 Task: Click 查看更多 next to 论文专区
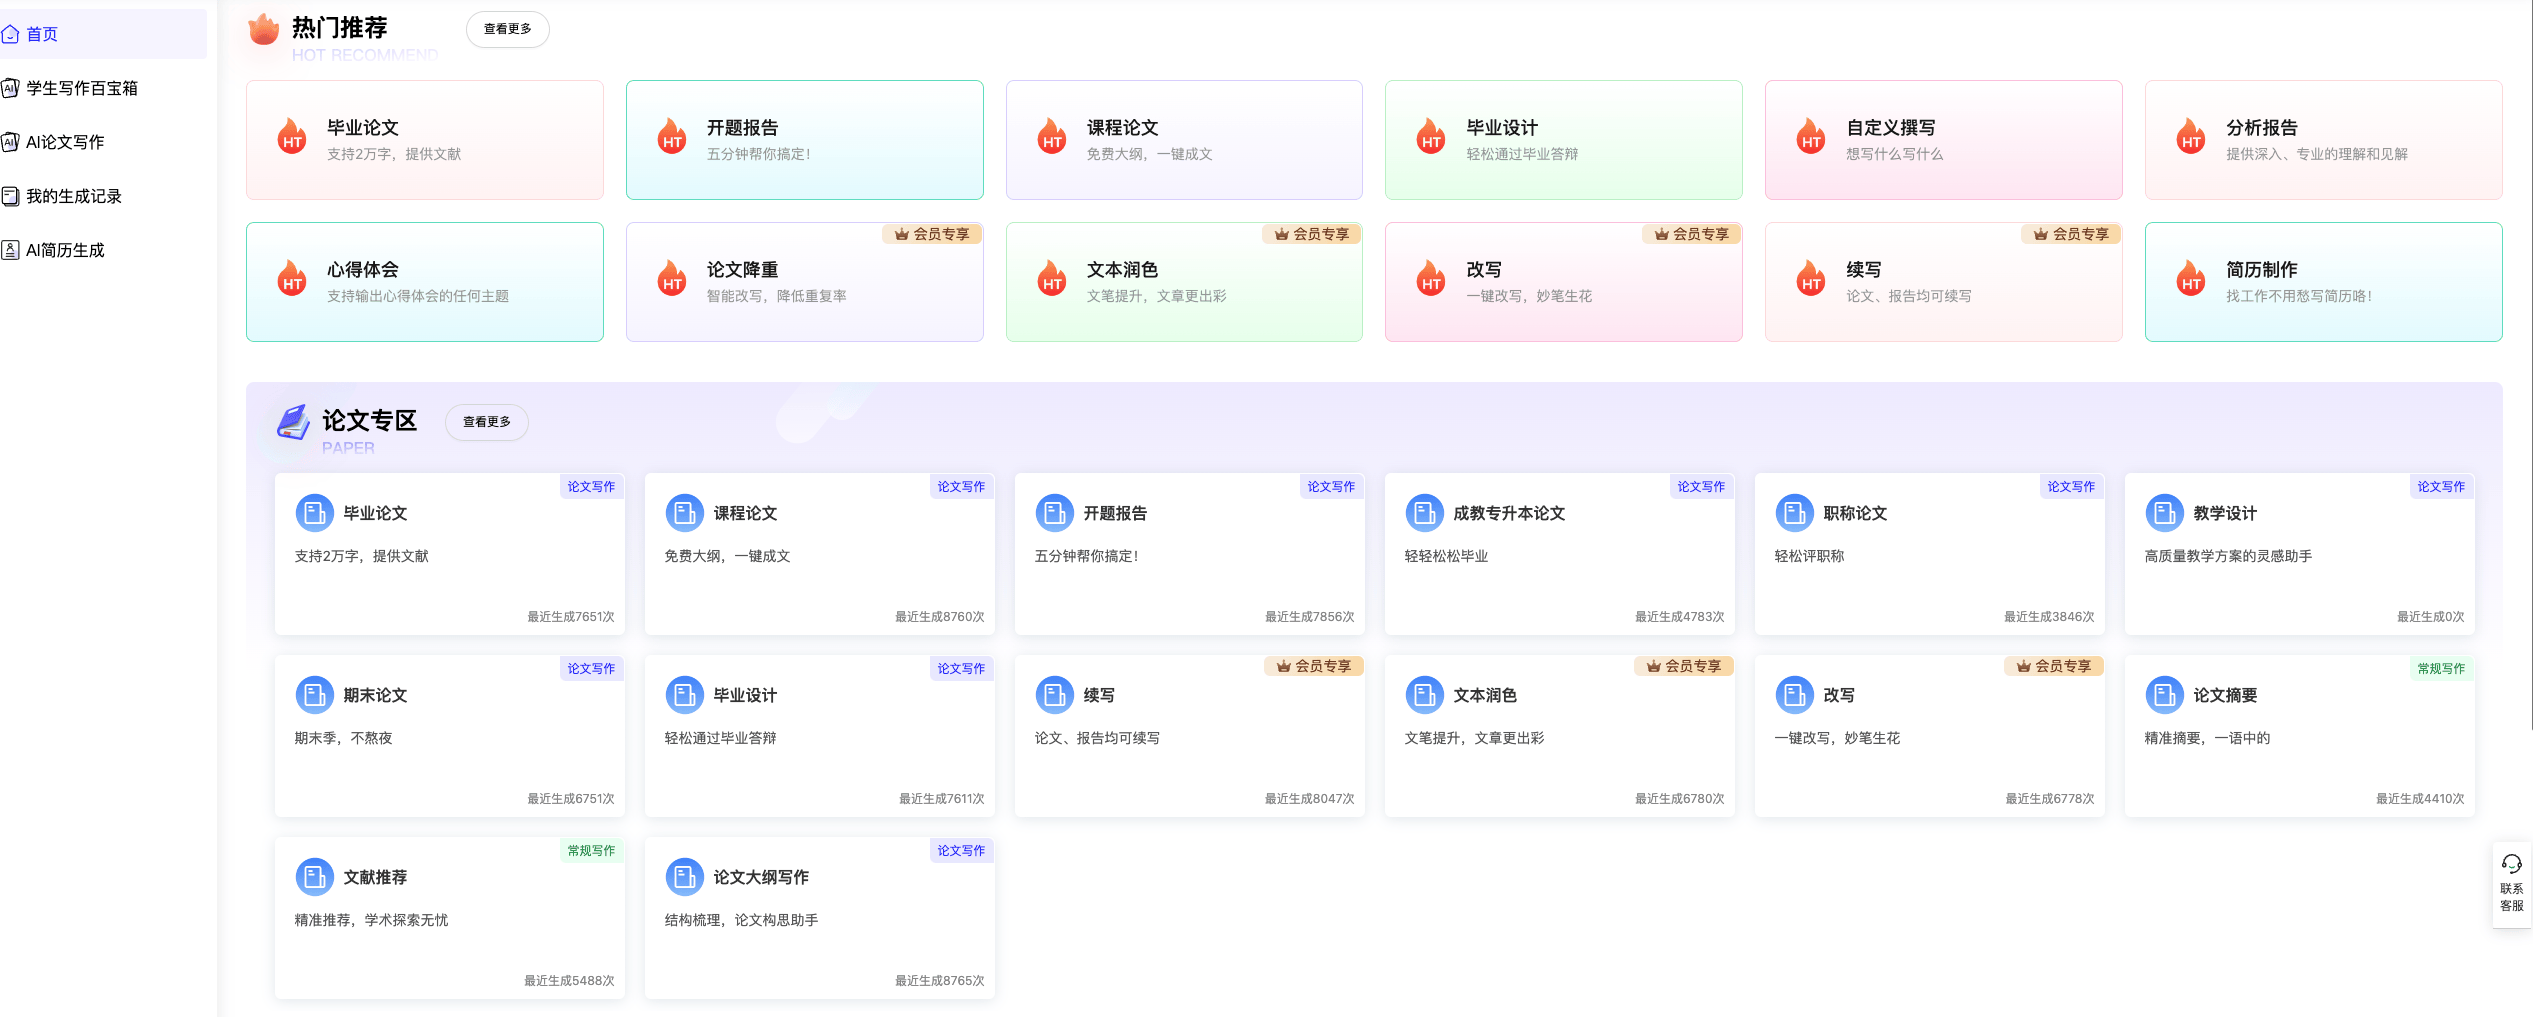487,423
